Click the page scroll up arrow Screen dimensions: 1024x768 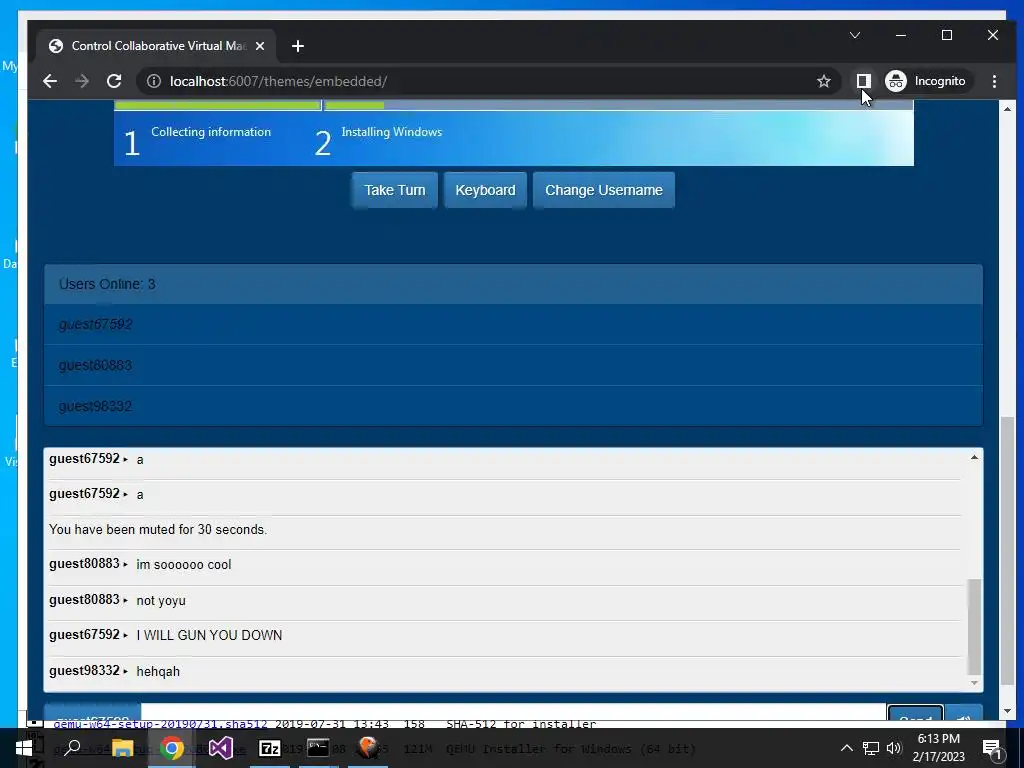pyautogui.click(x=1008, y=109)
